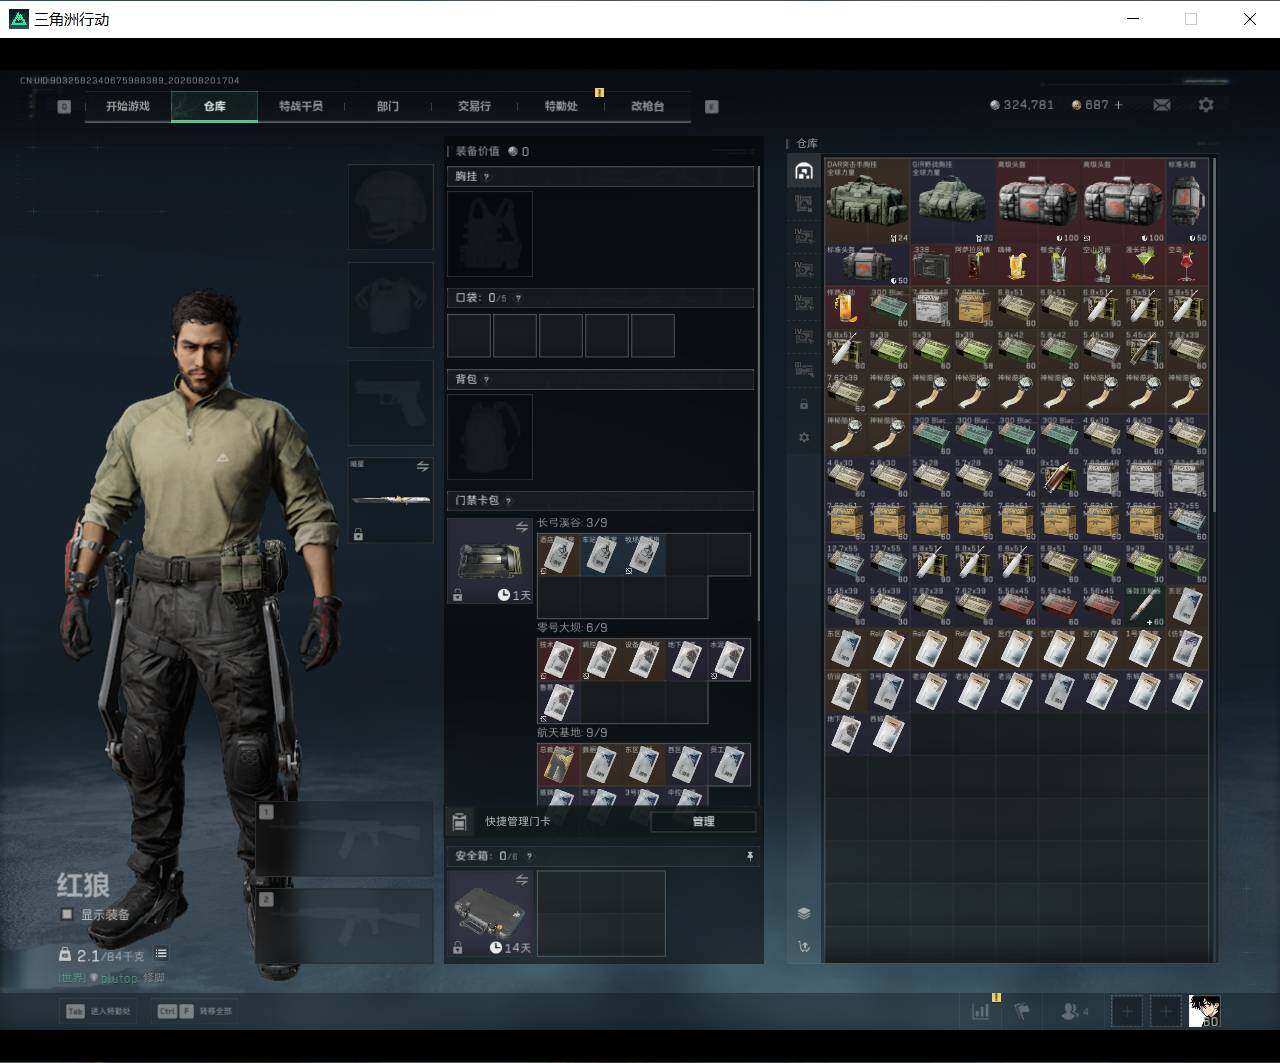Viewport: 1280px width, 1063px height.
Task: Select the safe box case thumbnail
Action: click(490, 914)
